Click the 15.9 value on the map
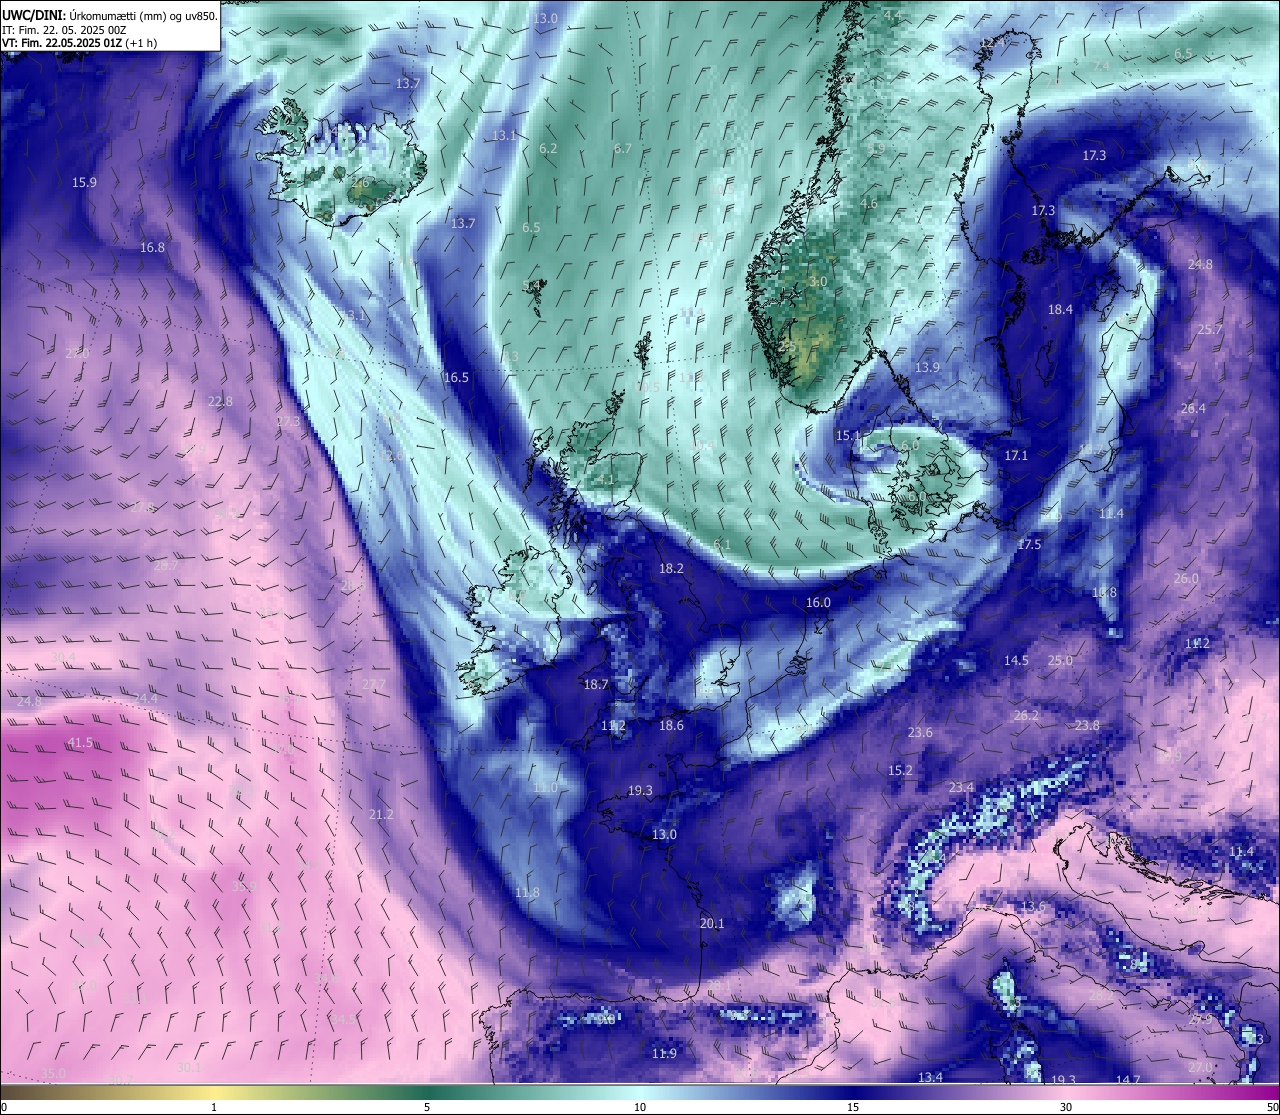The image size is (1280, 1115). pos(84,183)
